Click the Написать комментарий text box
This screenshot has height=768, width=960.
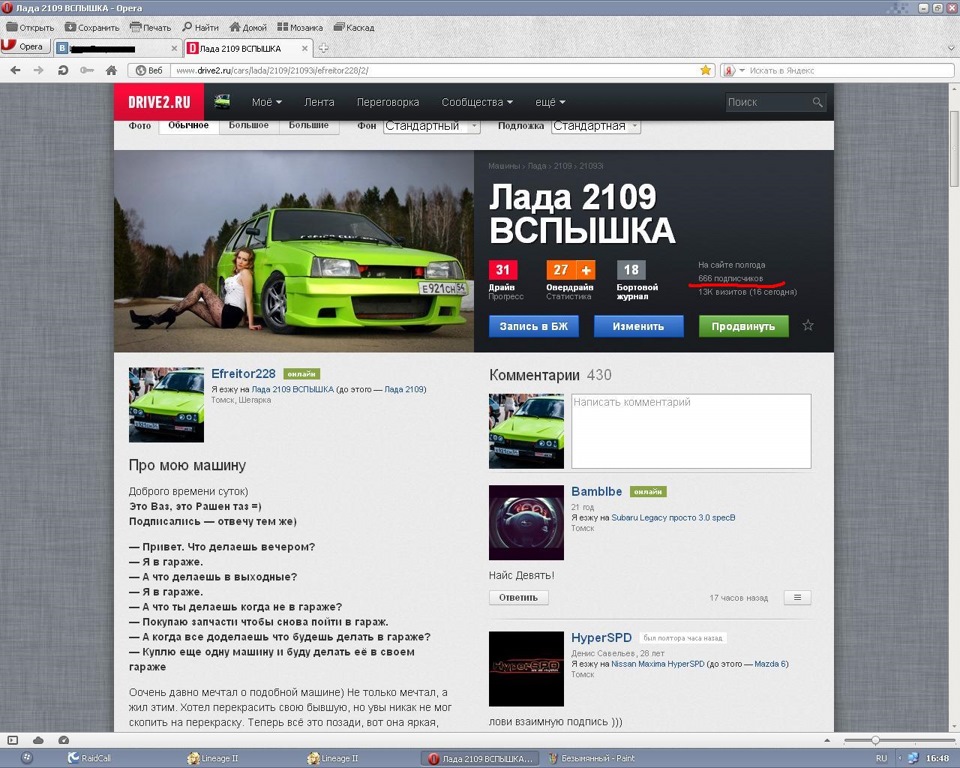click(691, 431)
